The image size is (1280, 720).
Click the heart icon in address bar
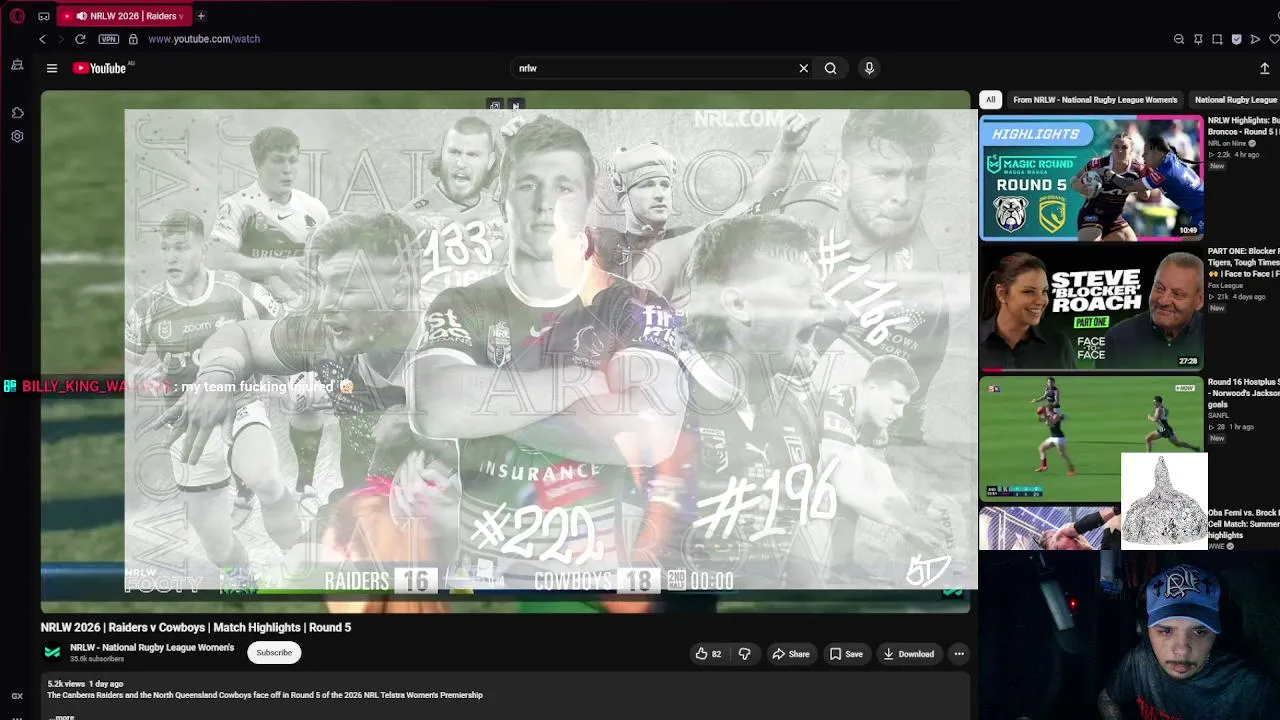point(1274,39)
